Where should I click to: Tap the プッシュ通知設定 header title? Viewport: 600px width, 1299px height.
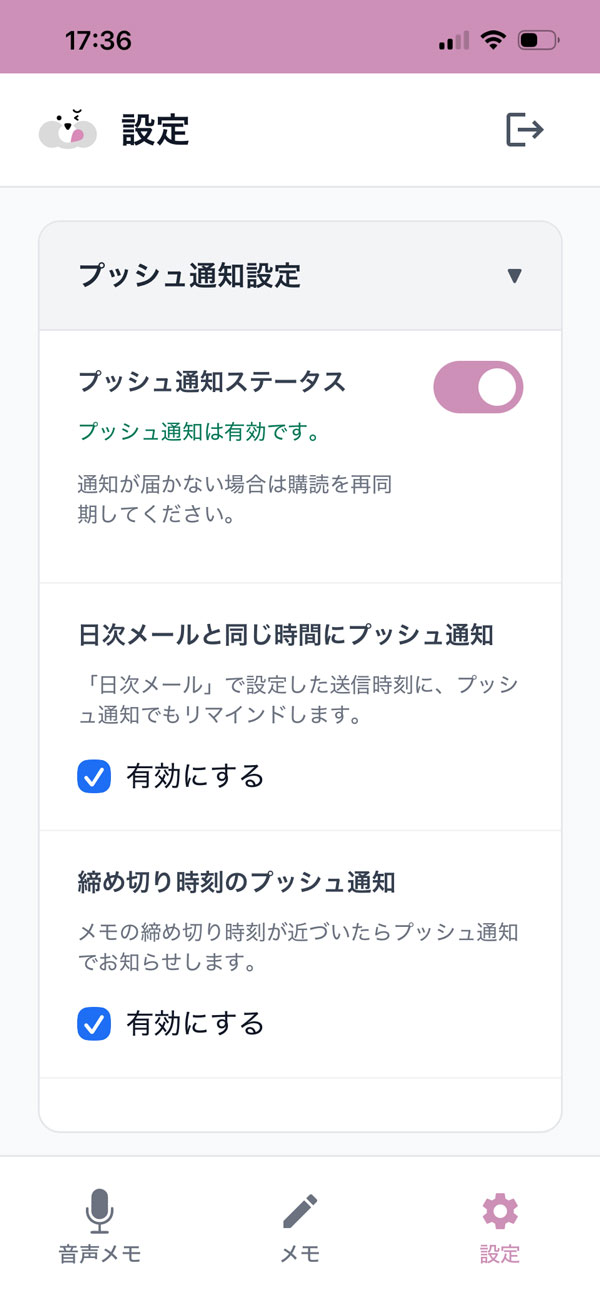(190, 276)
